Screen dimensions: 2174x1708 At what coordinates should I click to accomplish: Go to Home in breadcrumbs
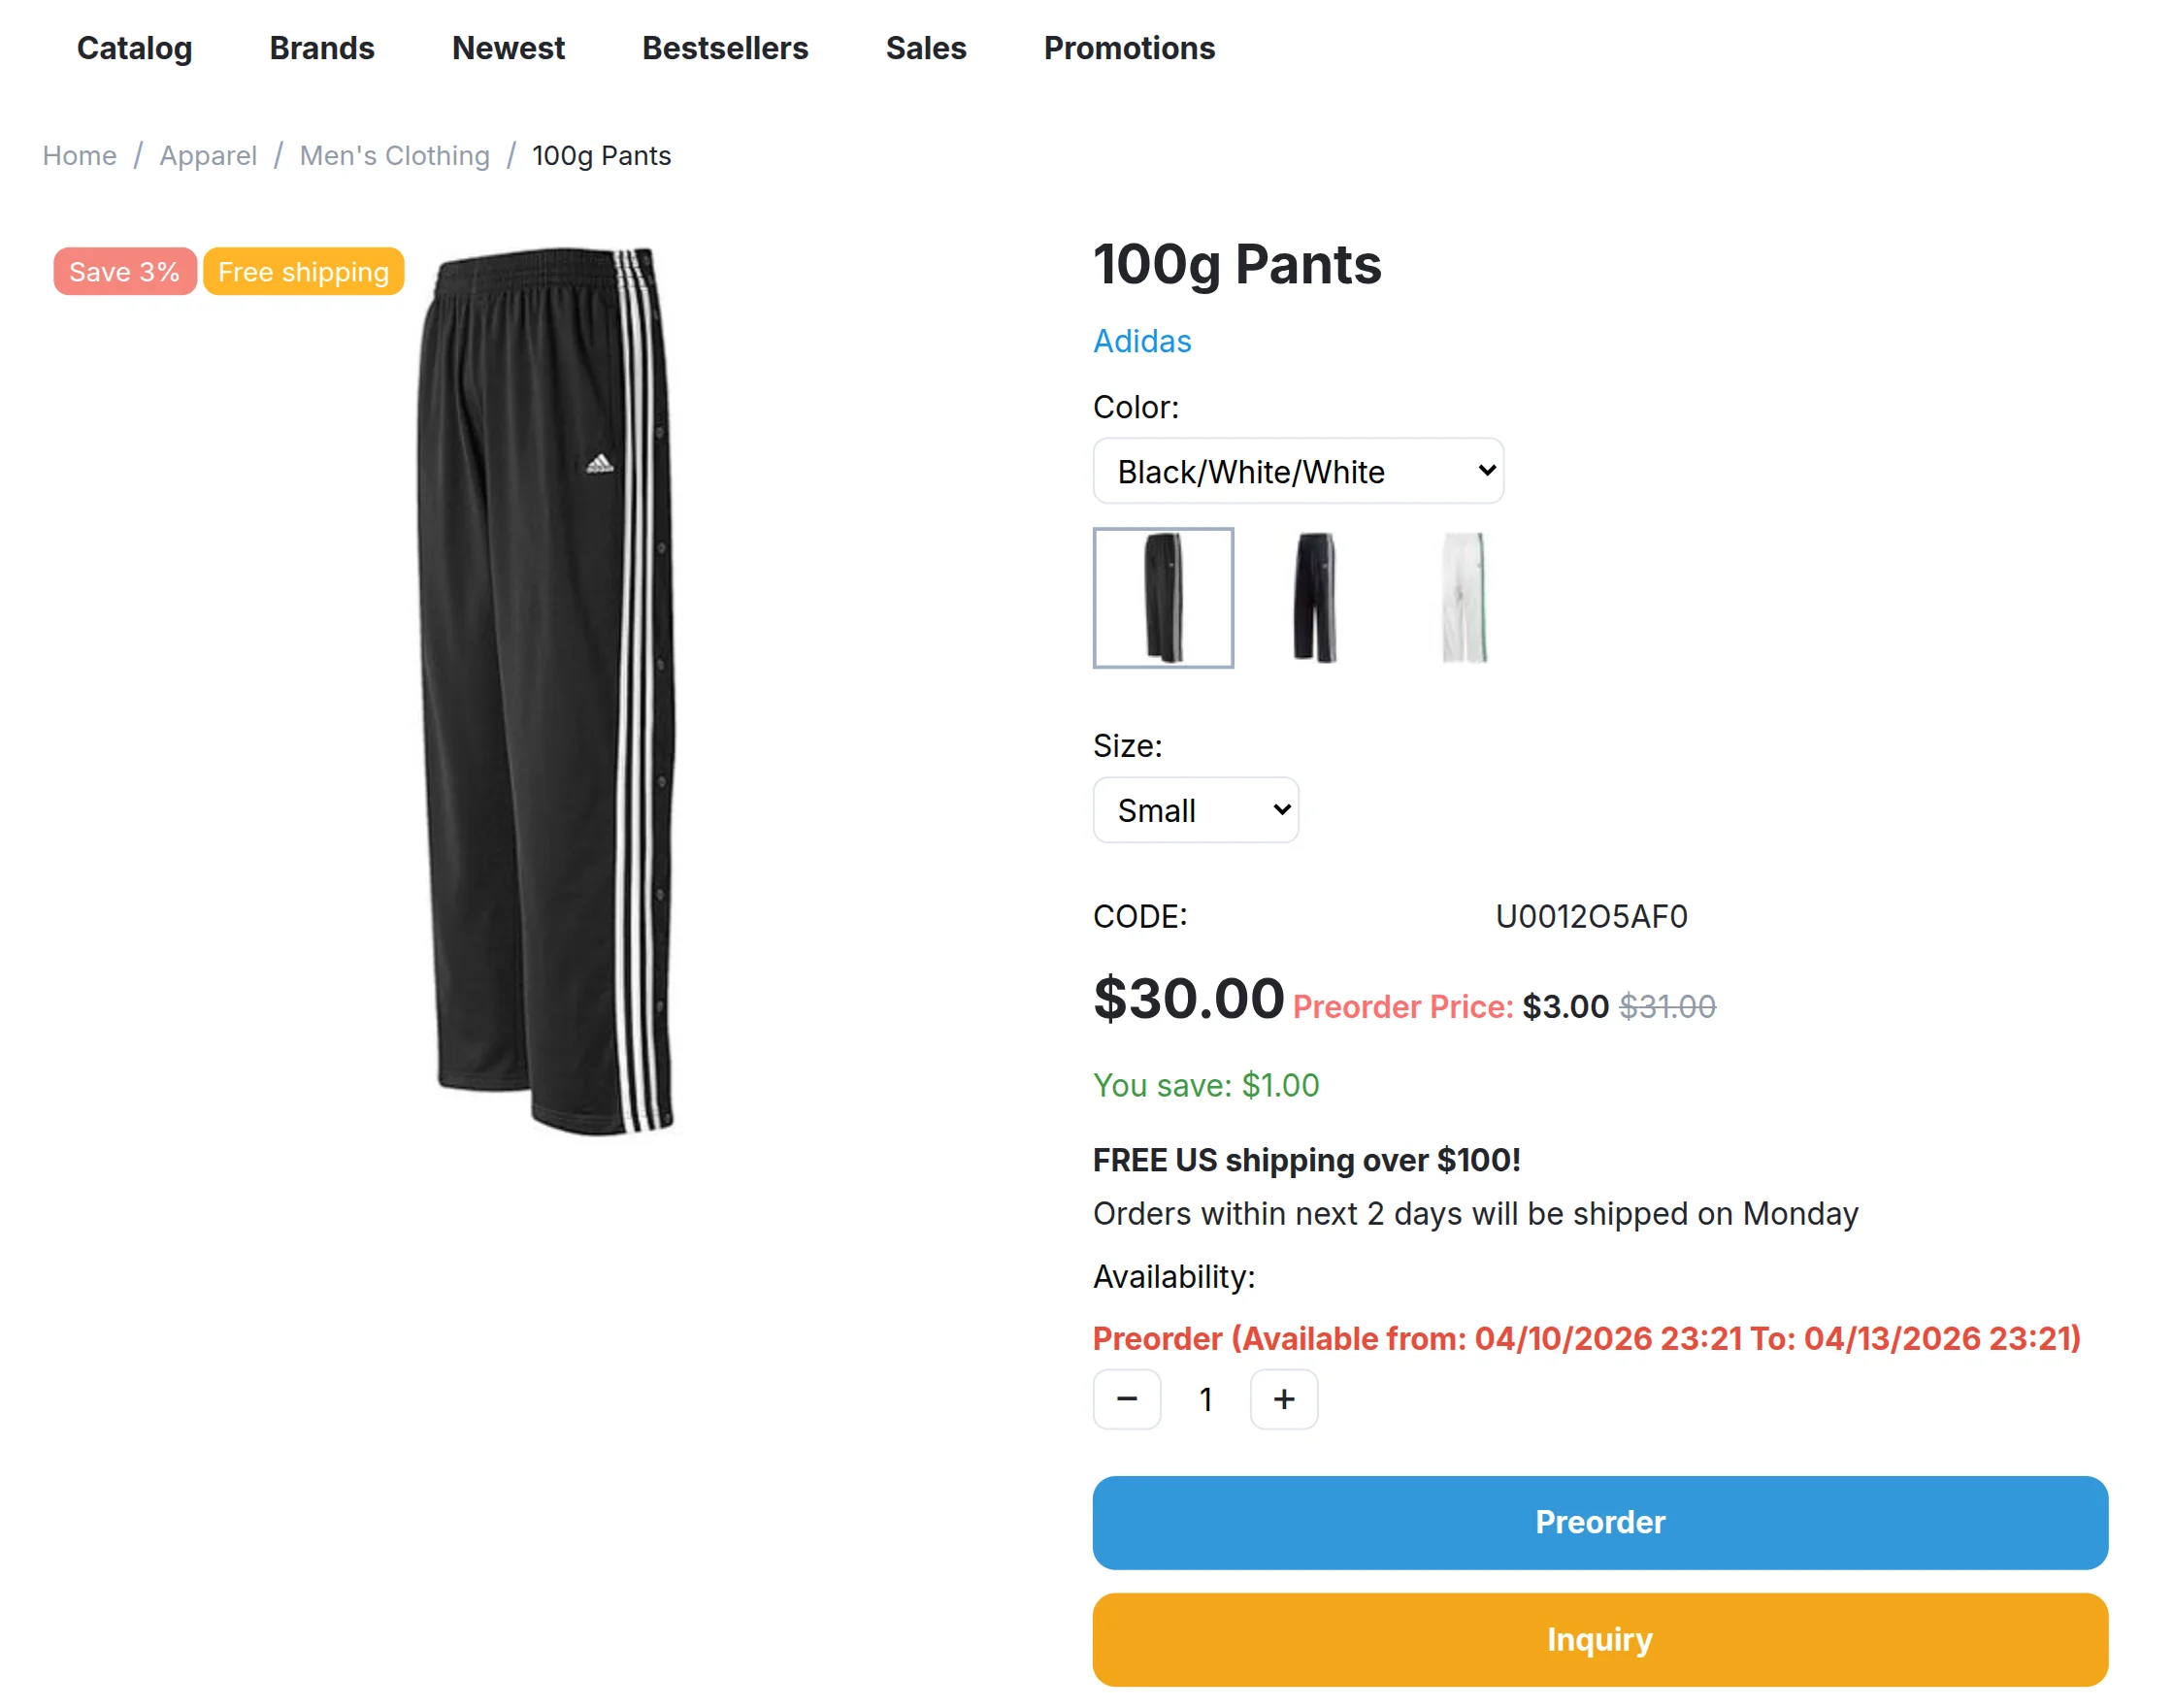pyautogui.click(x=79, y=156)
